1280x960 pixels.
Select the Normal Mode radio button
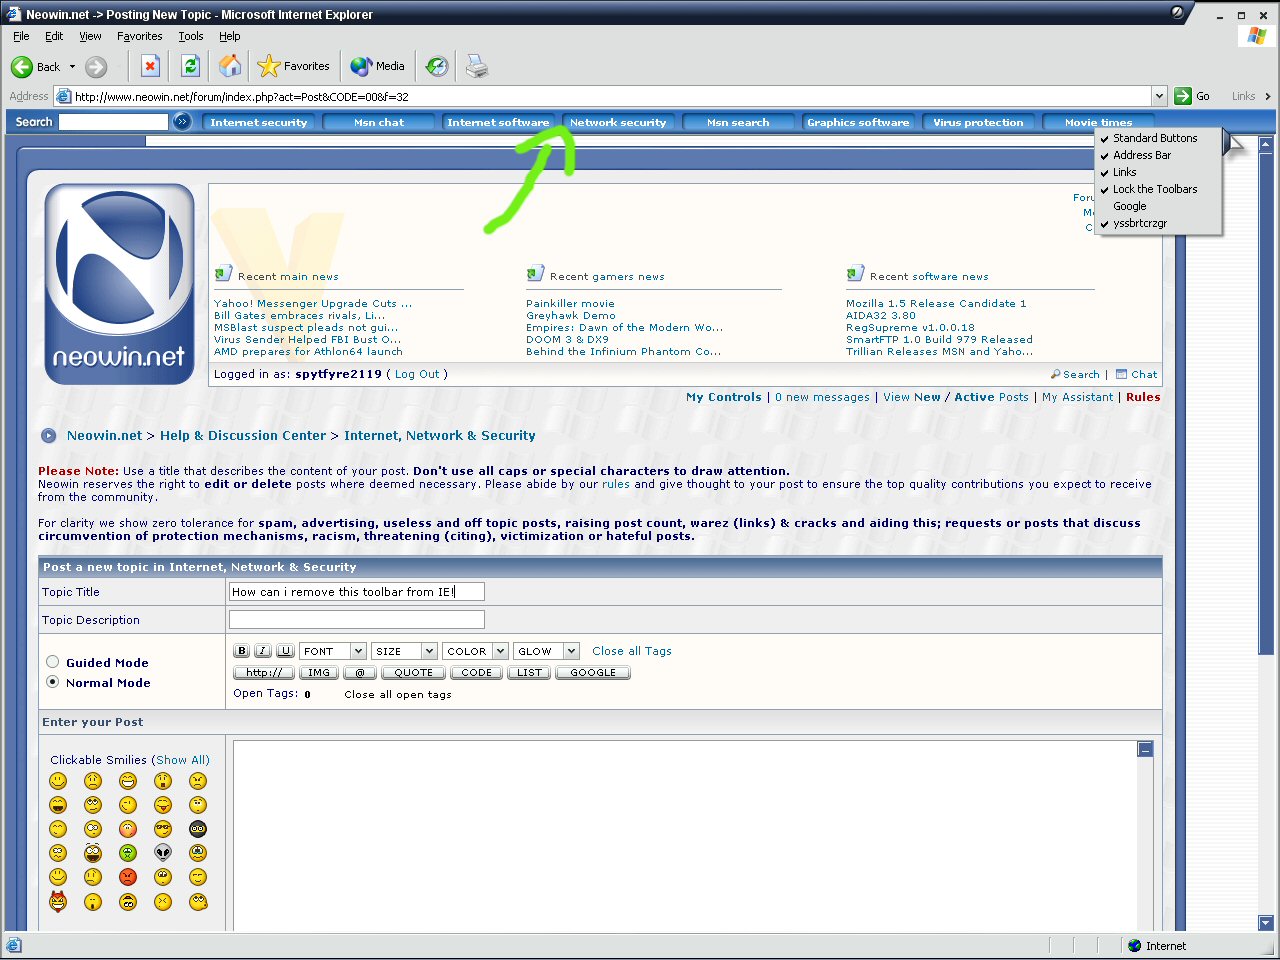pyautogui.click(x=53, y=682)
